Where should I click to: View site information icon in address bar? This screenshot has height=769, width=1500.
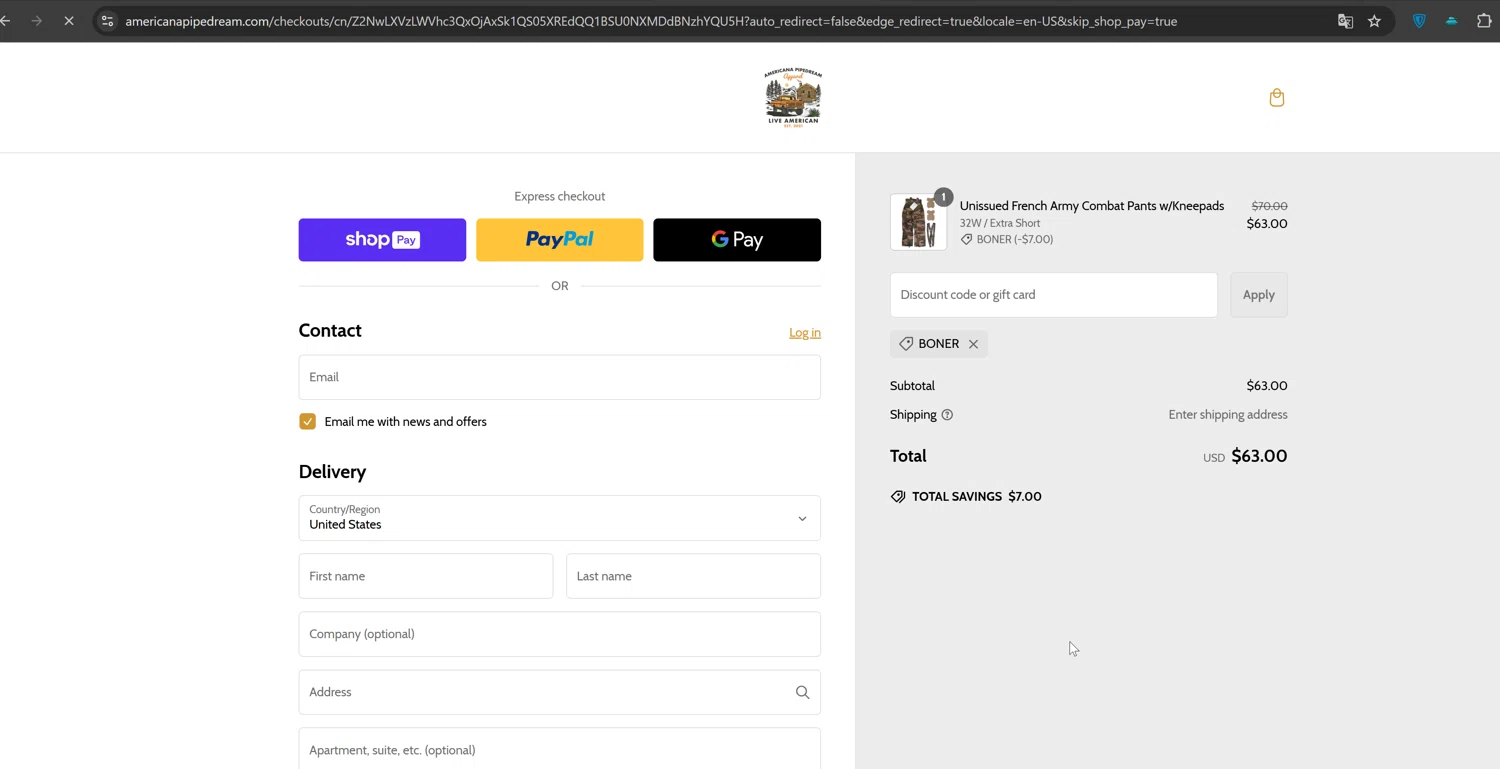click(107, 21)
